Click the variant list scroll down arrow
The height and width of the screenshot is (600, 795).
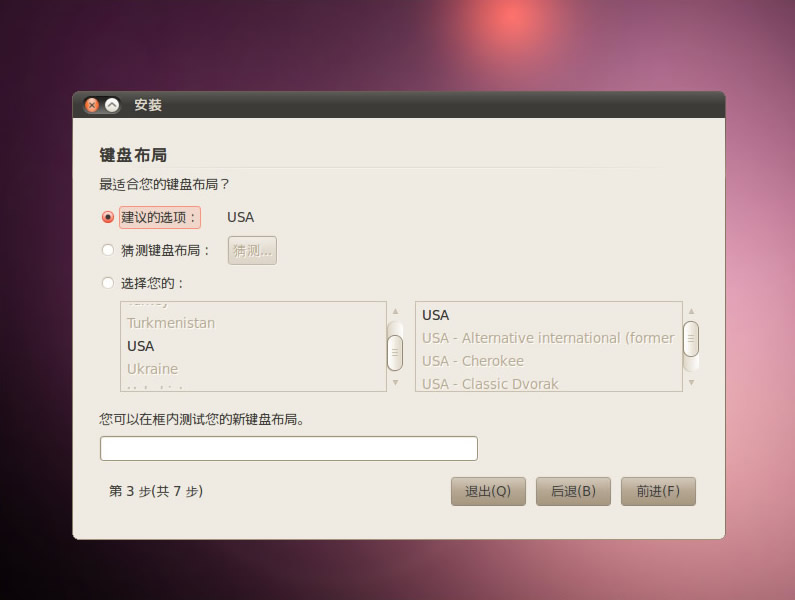(691, 382)
